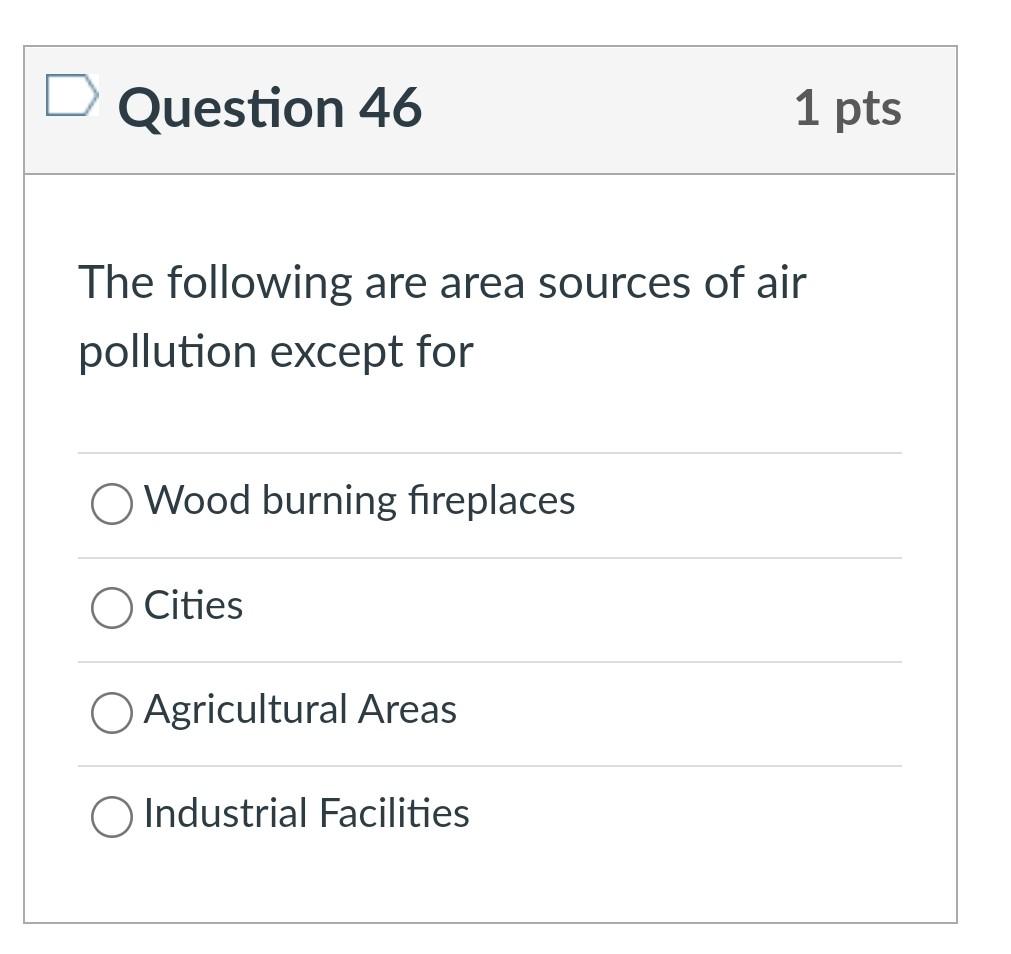Click the Agricultural Areas answer label text

300,710
